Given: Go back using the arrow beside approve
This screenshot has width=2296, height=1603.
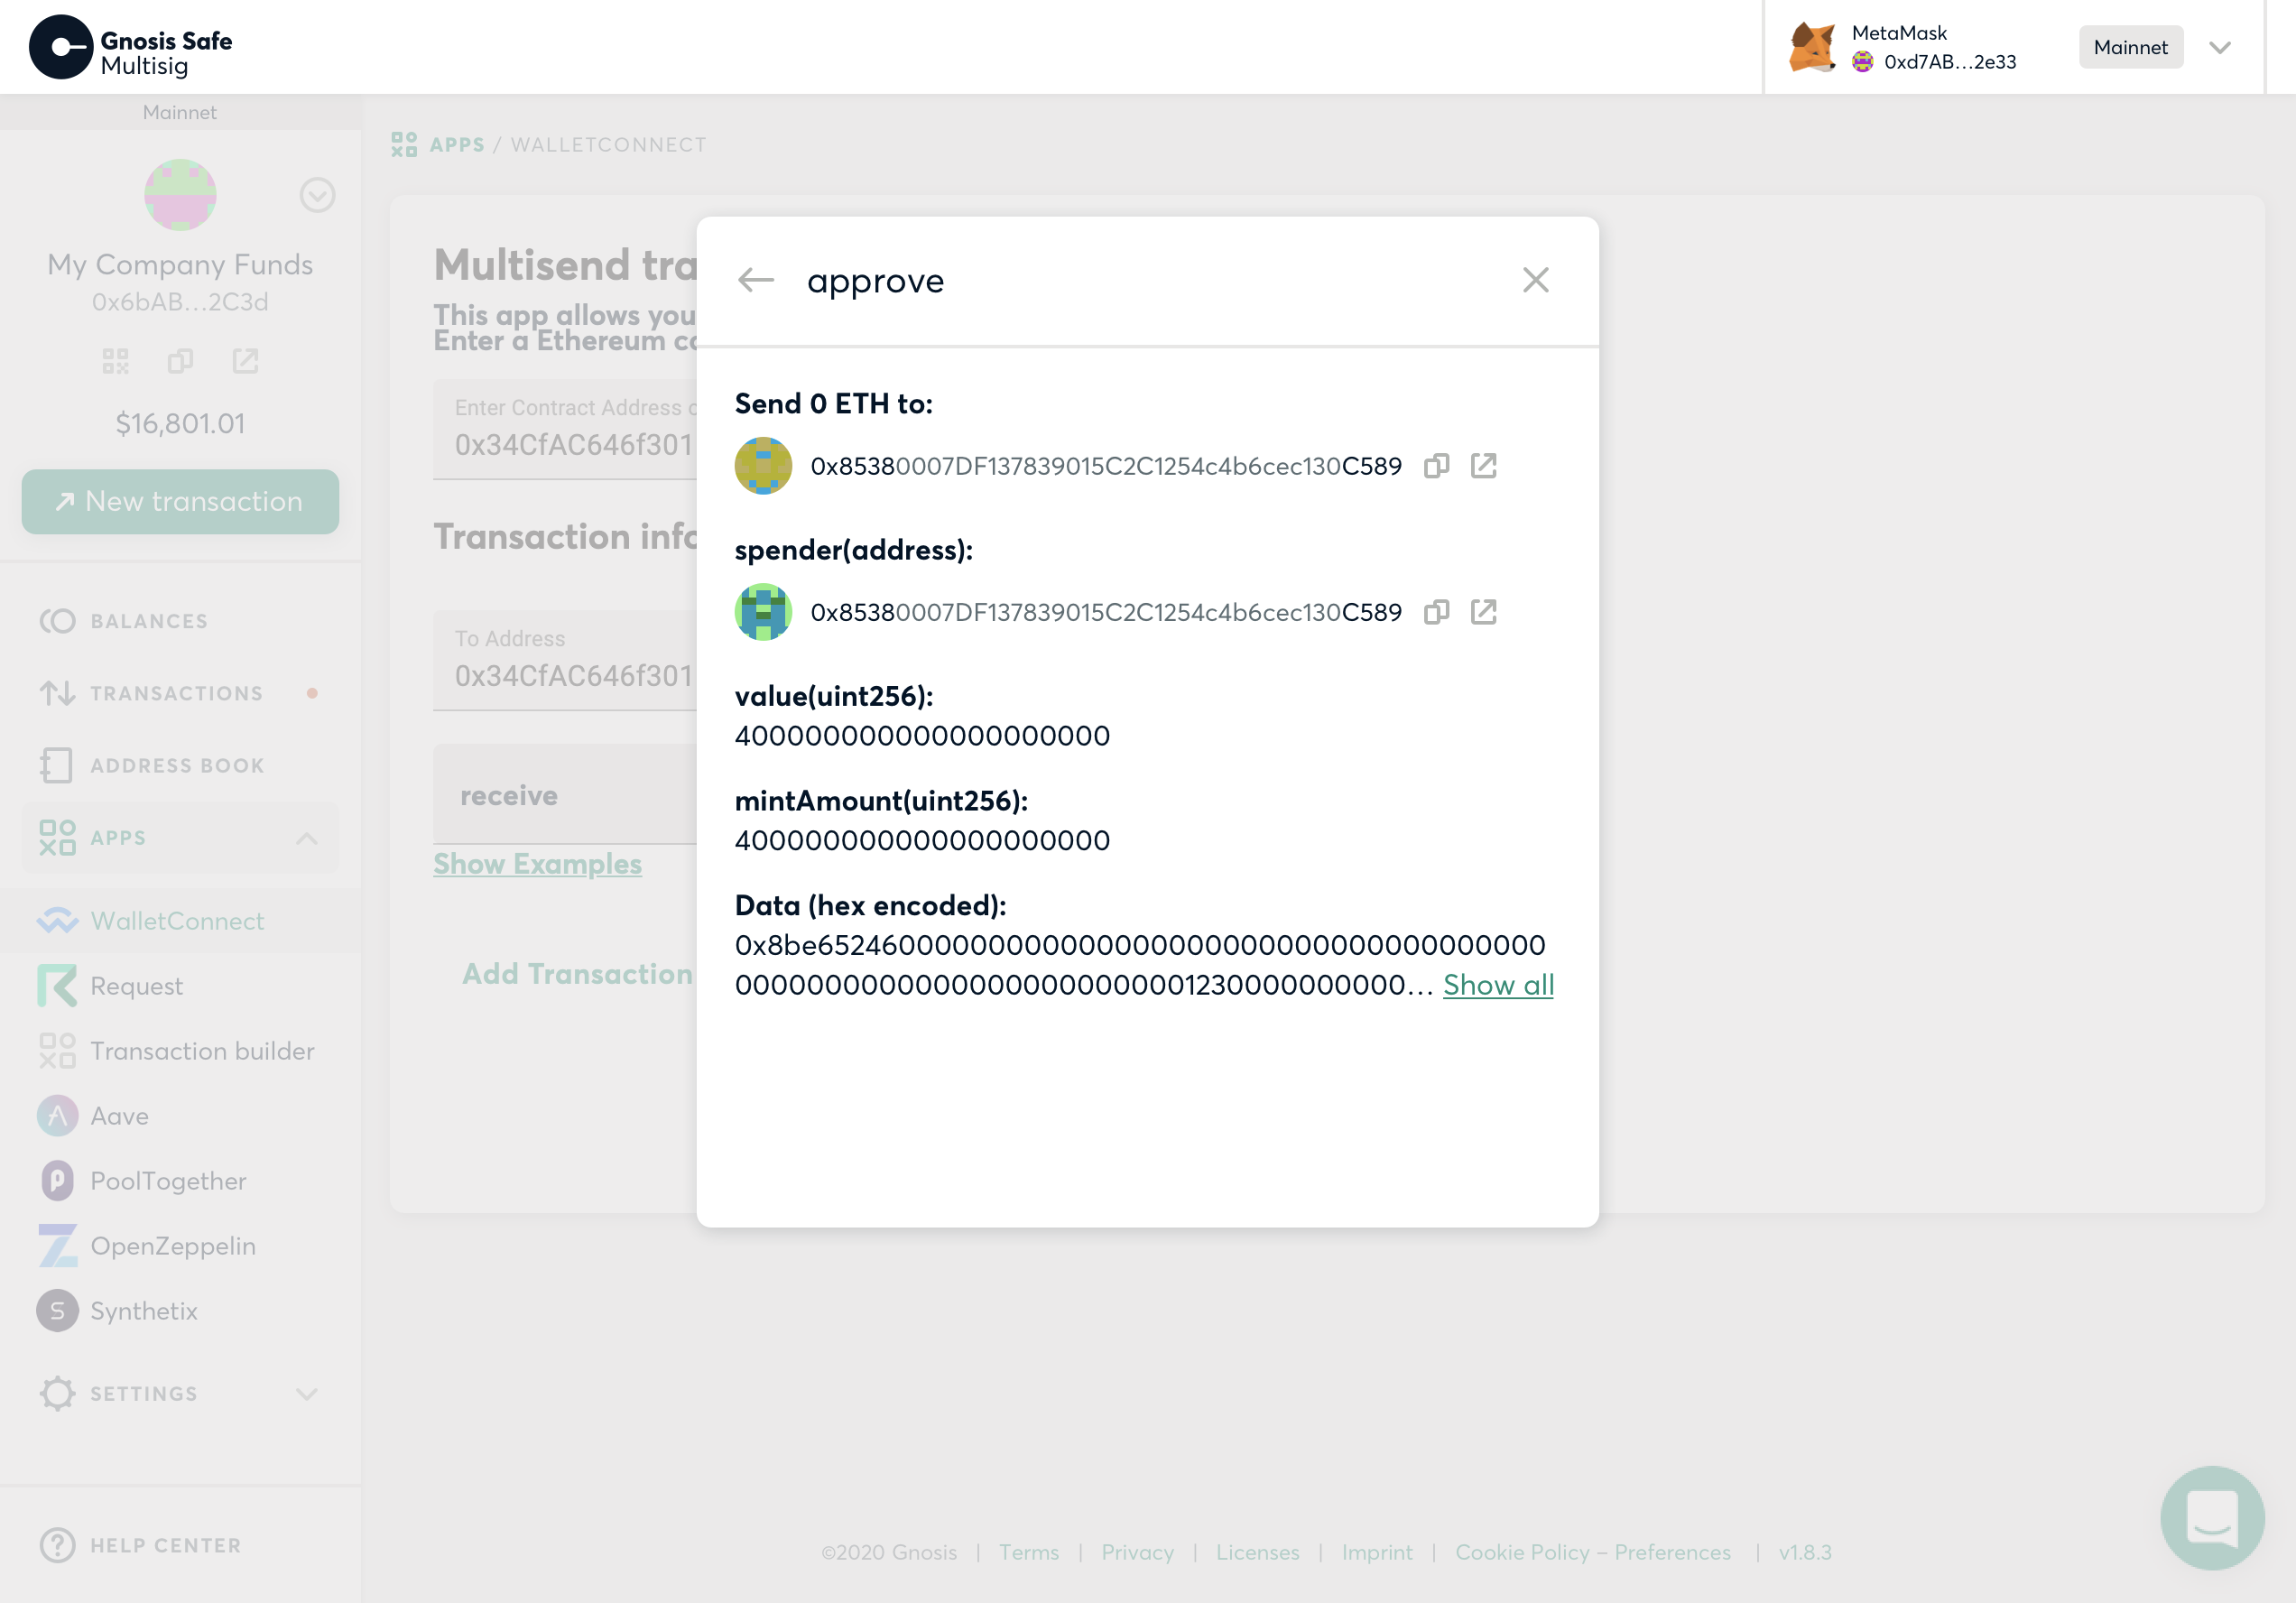Looking at the screenshot, I should click(755, 281).
